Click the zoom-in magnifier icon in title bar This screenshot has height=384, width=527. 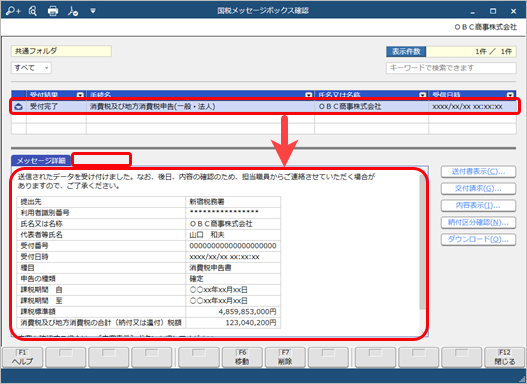(13, 11)
